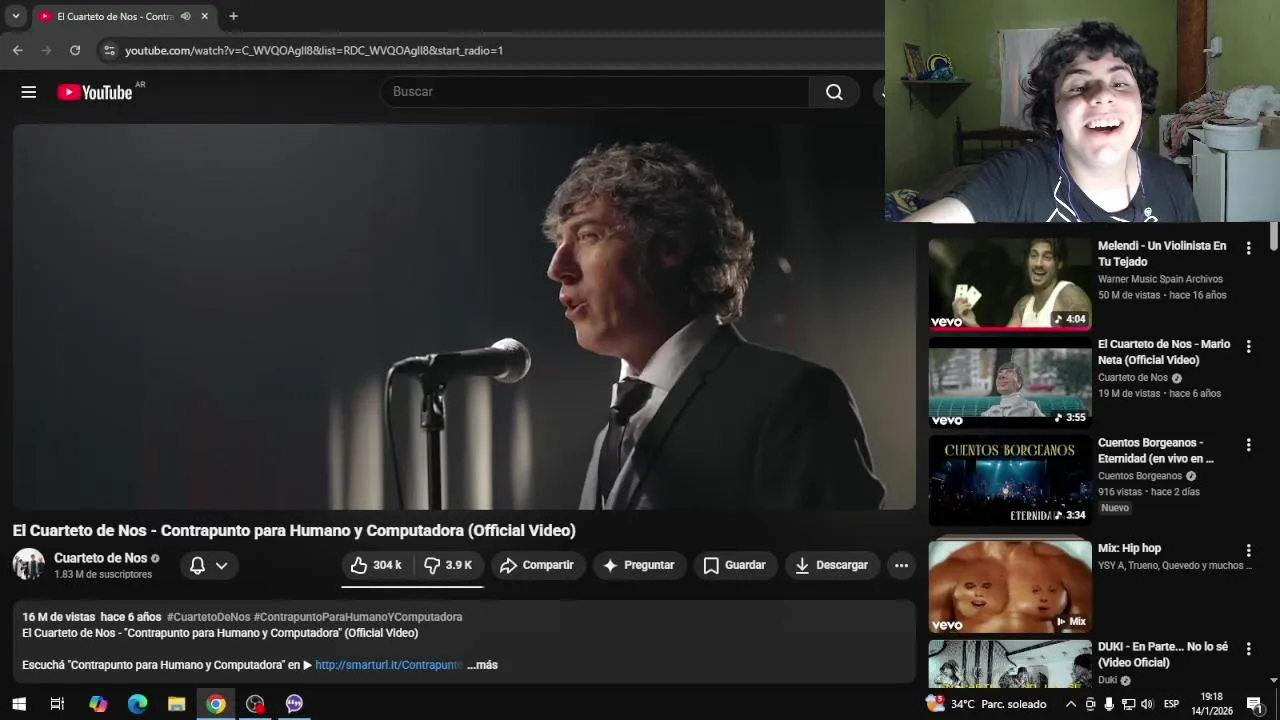Open options menu for Melendi video
Viewport: 1280px width, 720px height.
[x=1248, y=248]
